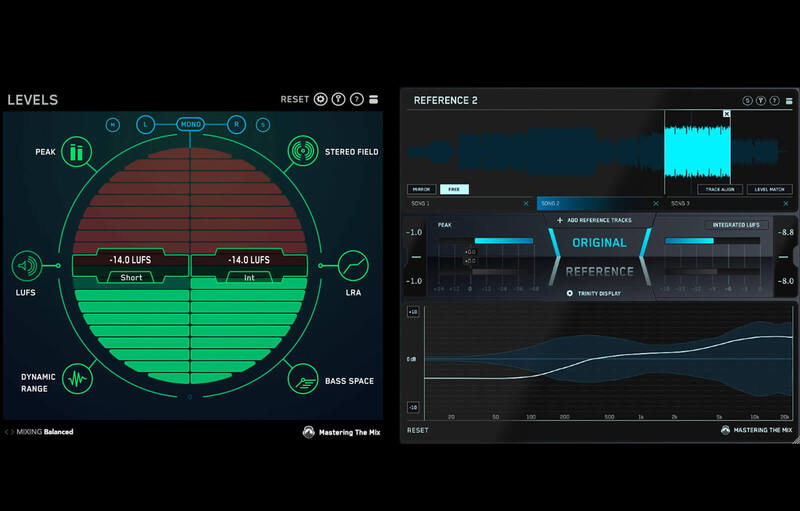This screenshot has width=800, height=511.
Task: Switch LUFS reading to Short
Action: (131, 277)
